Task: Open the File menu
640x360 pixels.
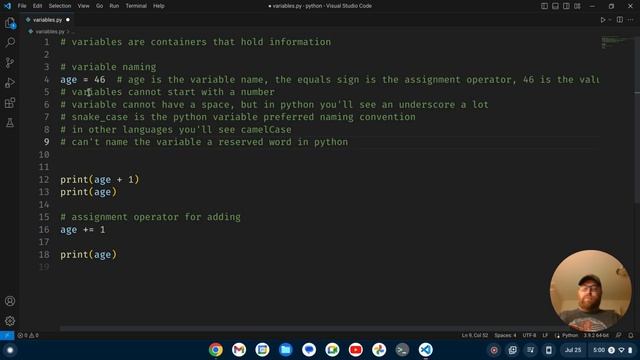Action: click(x=22, y=6)
